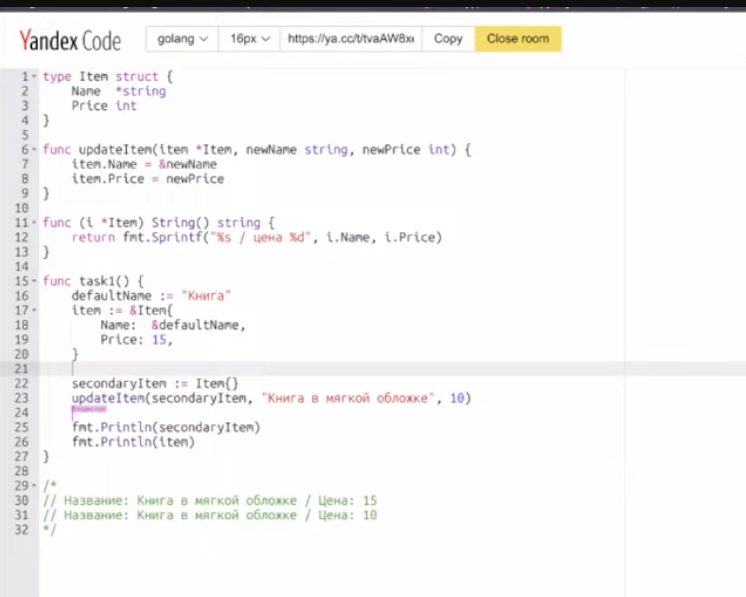Click line number 28 in the gutter

tap(22, 471)
